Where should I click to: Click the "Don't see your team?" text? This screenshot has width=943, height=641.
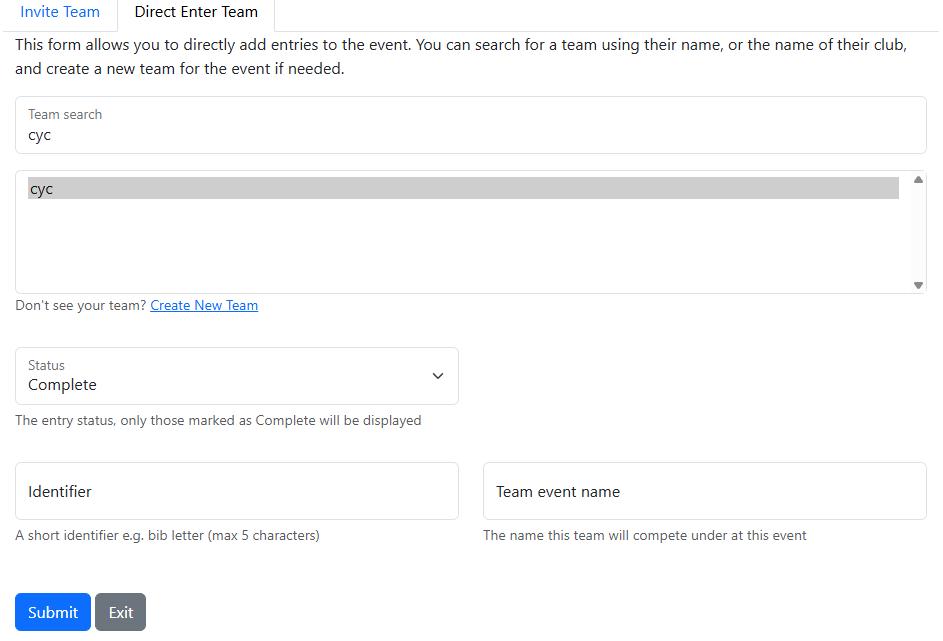click(x=81, y=306)
